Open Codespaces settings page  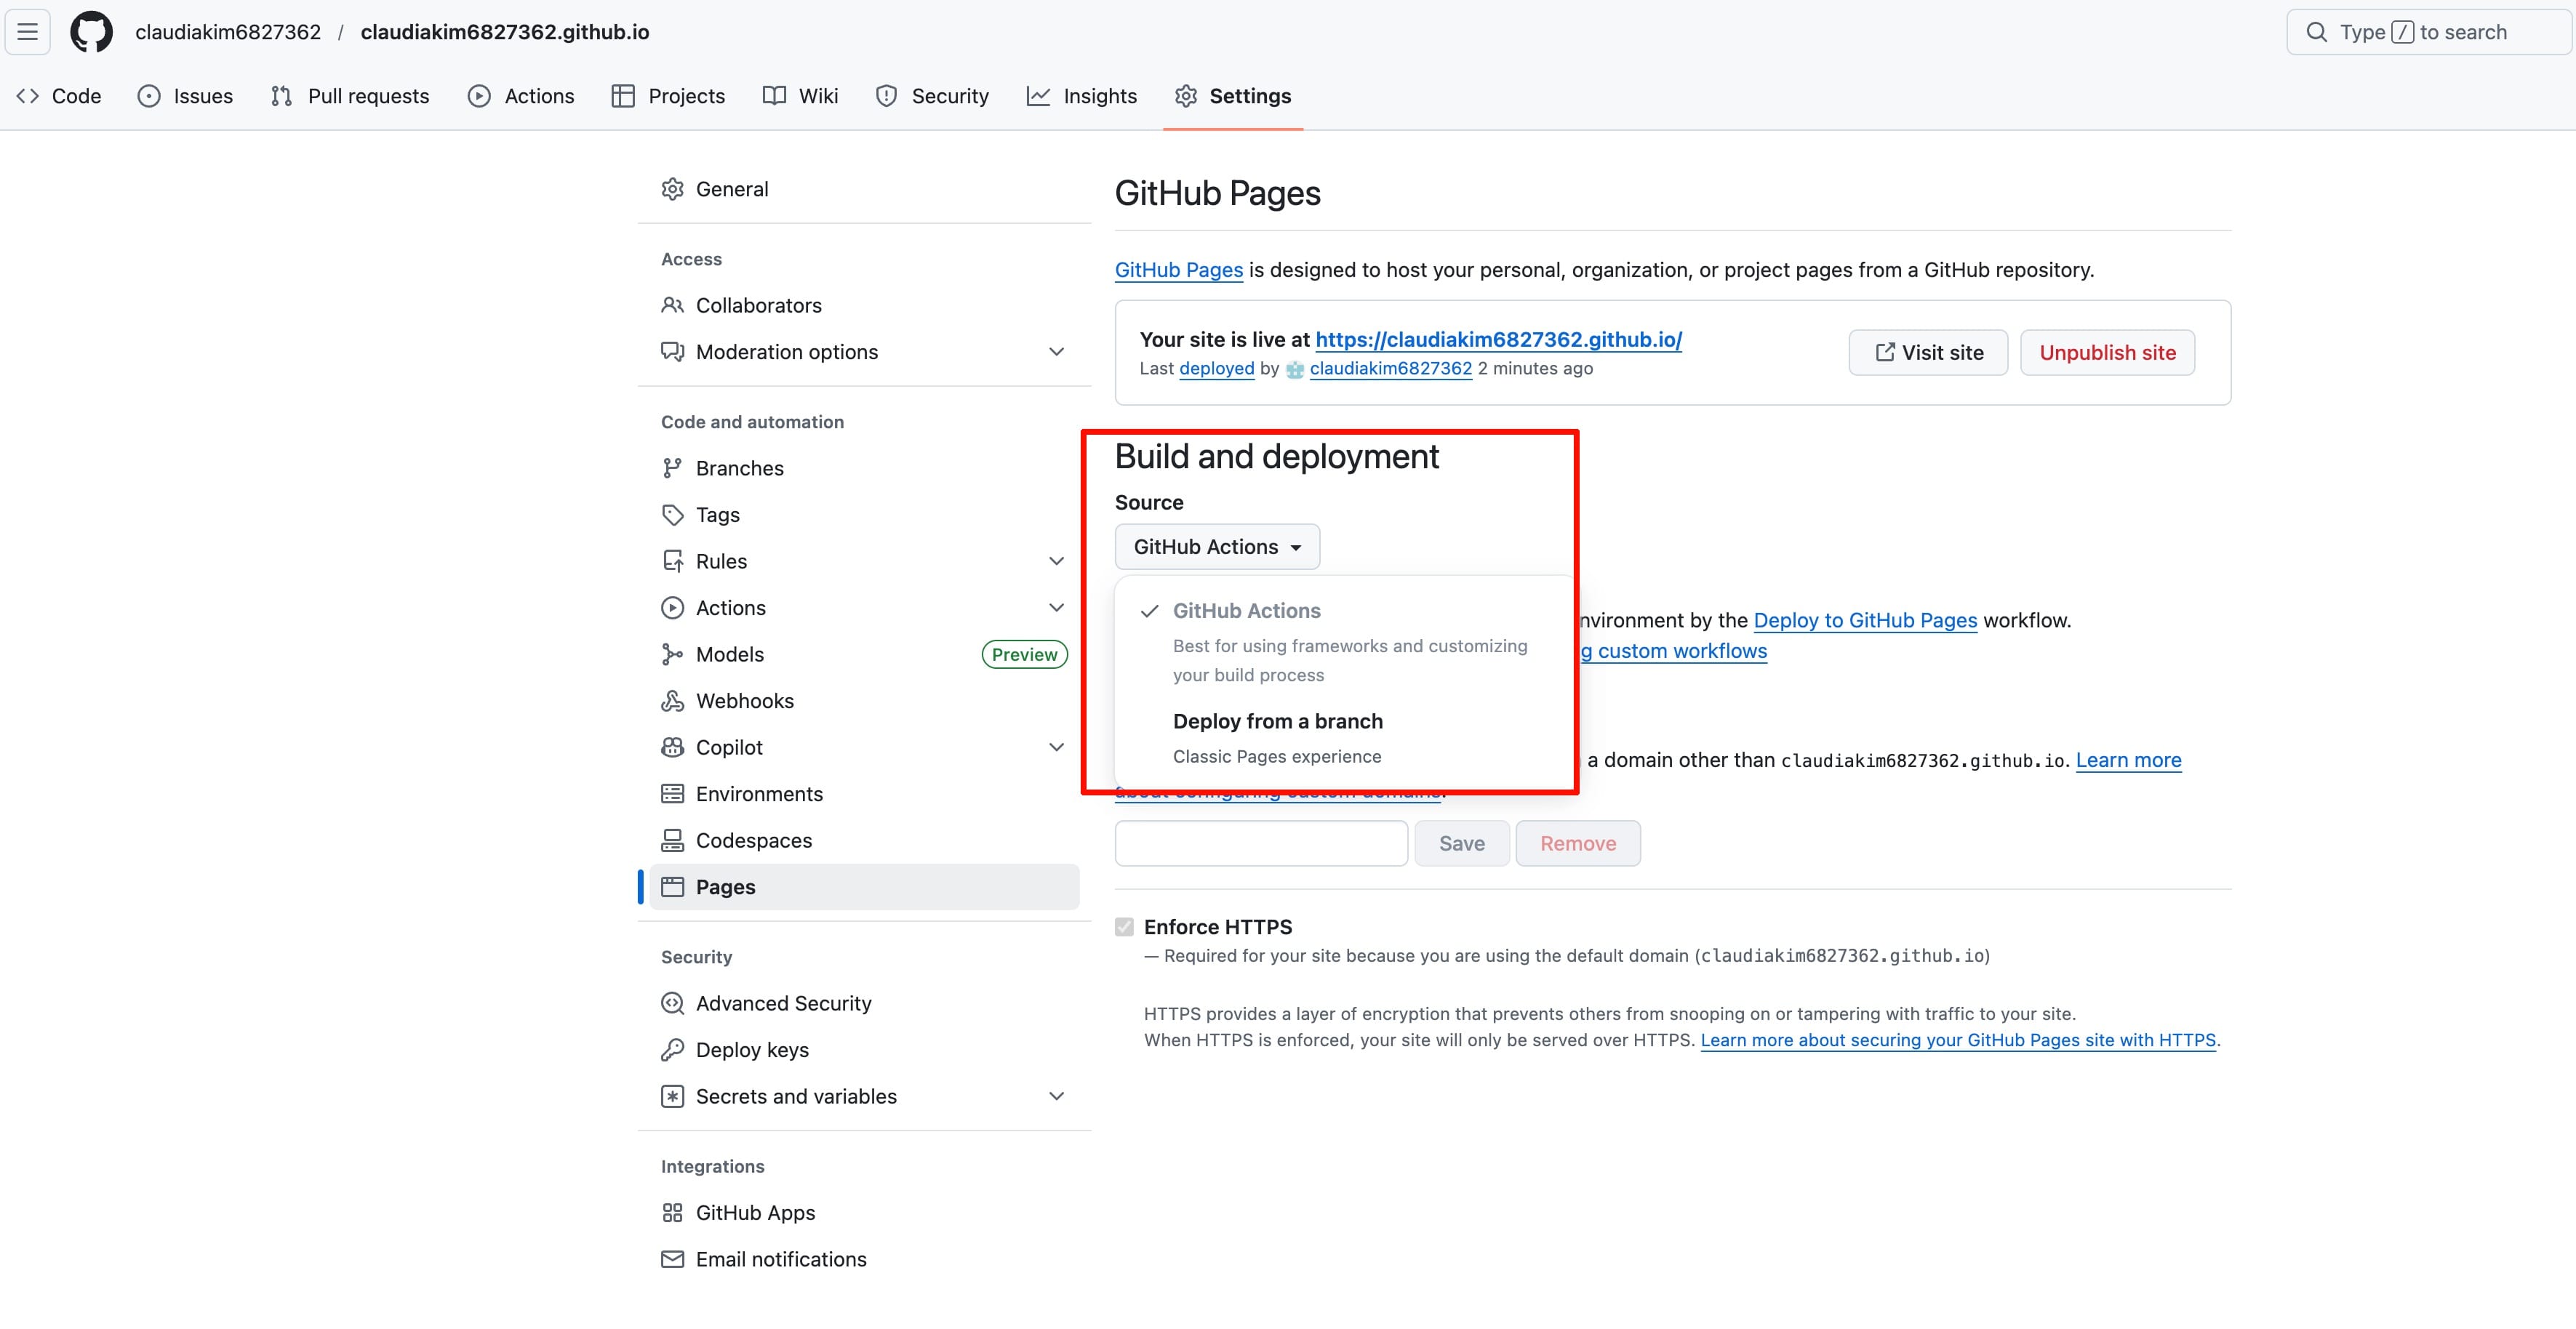(x=753, y=841)
